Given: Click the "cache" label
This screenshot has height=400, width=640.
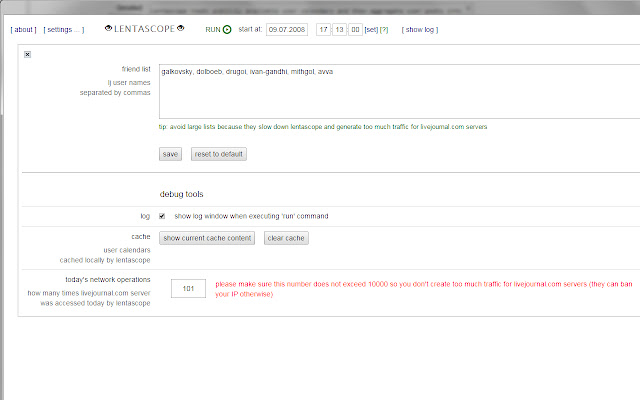Looking at the screenshot, I should (x=141, y=237).
